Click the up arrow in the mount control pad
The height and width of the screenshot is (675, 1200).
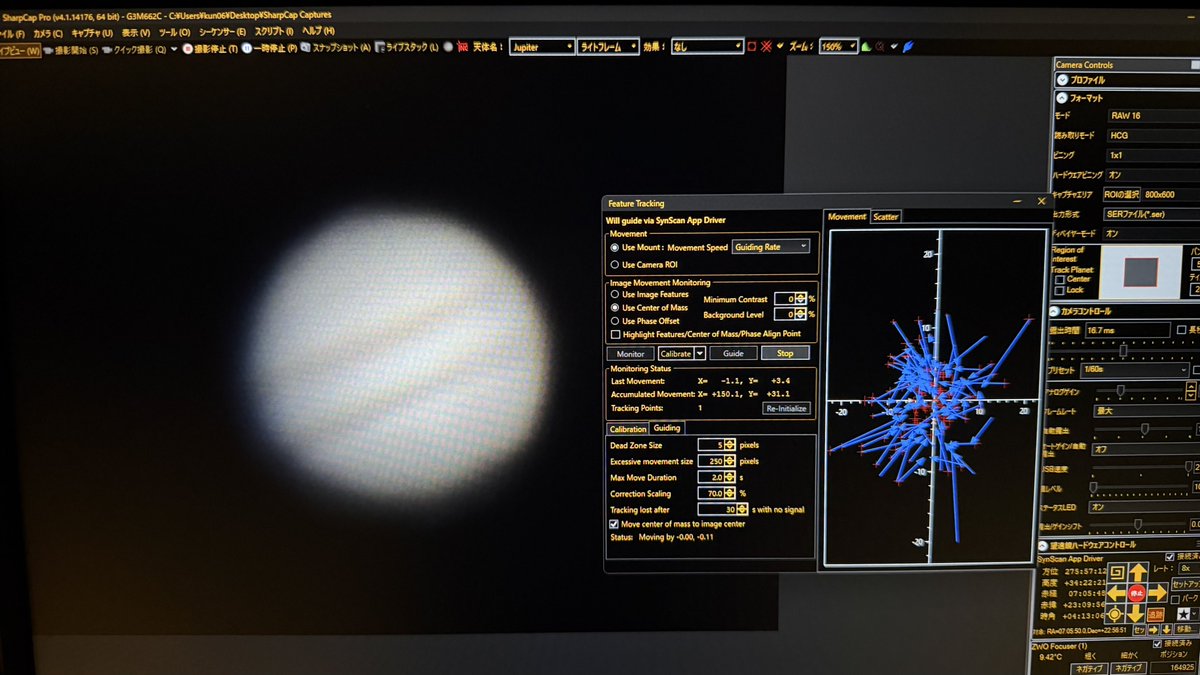click(1138, 571)
